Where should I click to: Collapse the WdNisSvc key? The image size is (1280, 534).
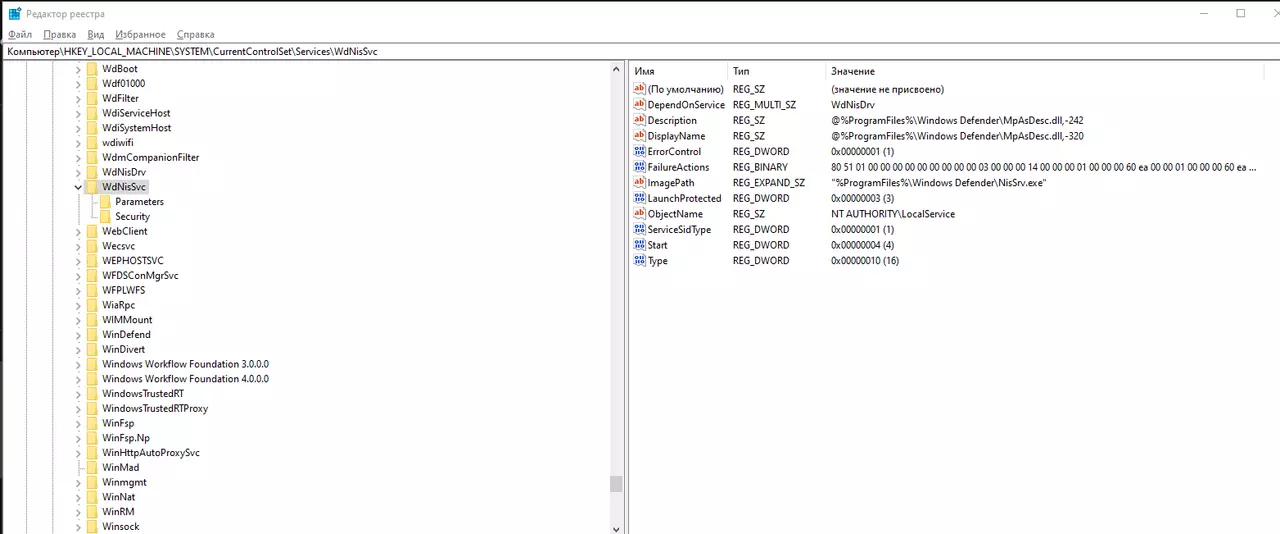[x=78, y=187]
